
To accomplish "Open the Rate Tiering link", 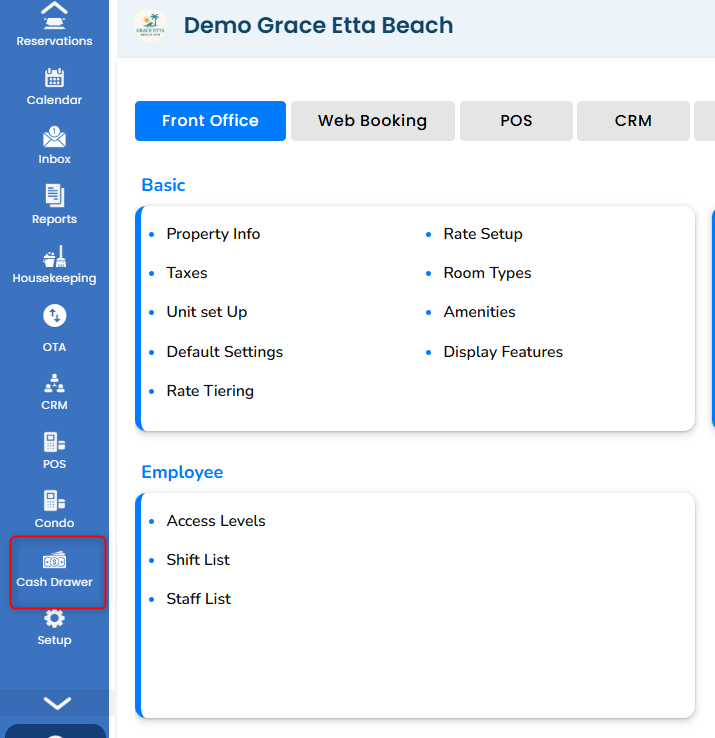I will tap(210, 391).
